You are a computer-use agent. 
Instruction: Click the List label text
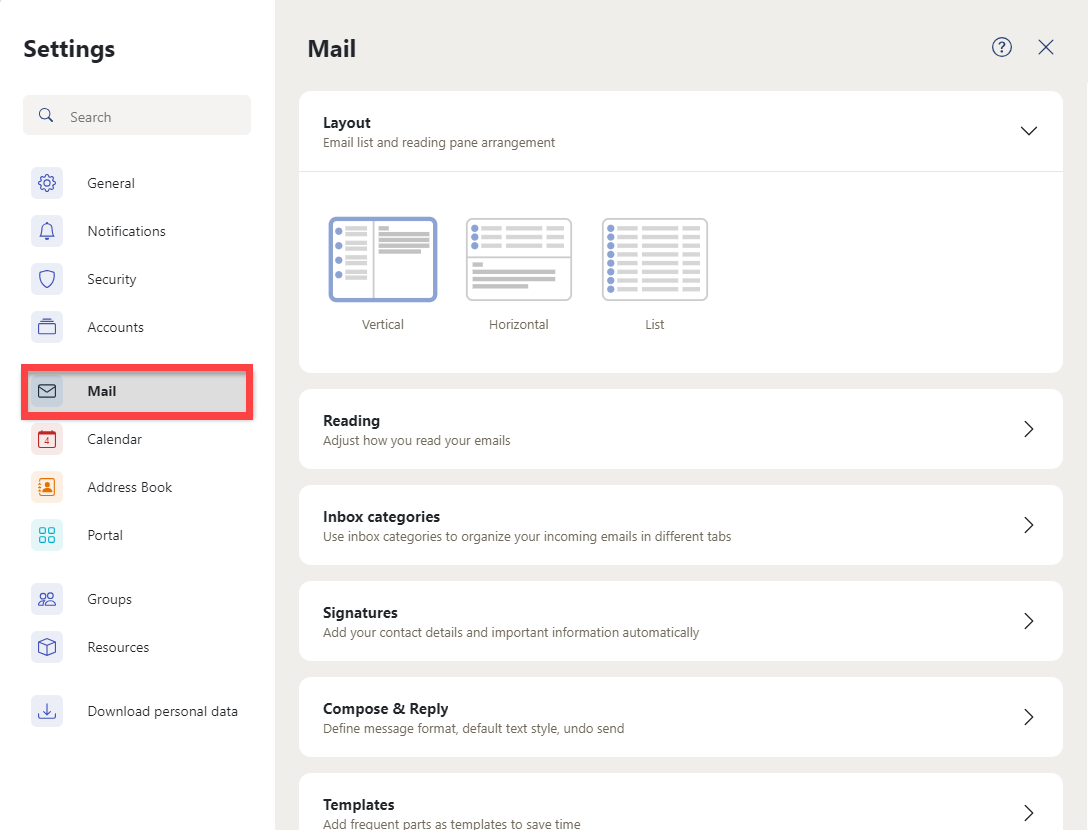click(x=654, y=324)
